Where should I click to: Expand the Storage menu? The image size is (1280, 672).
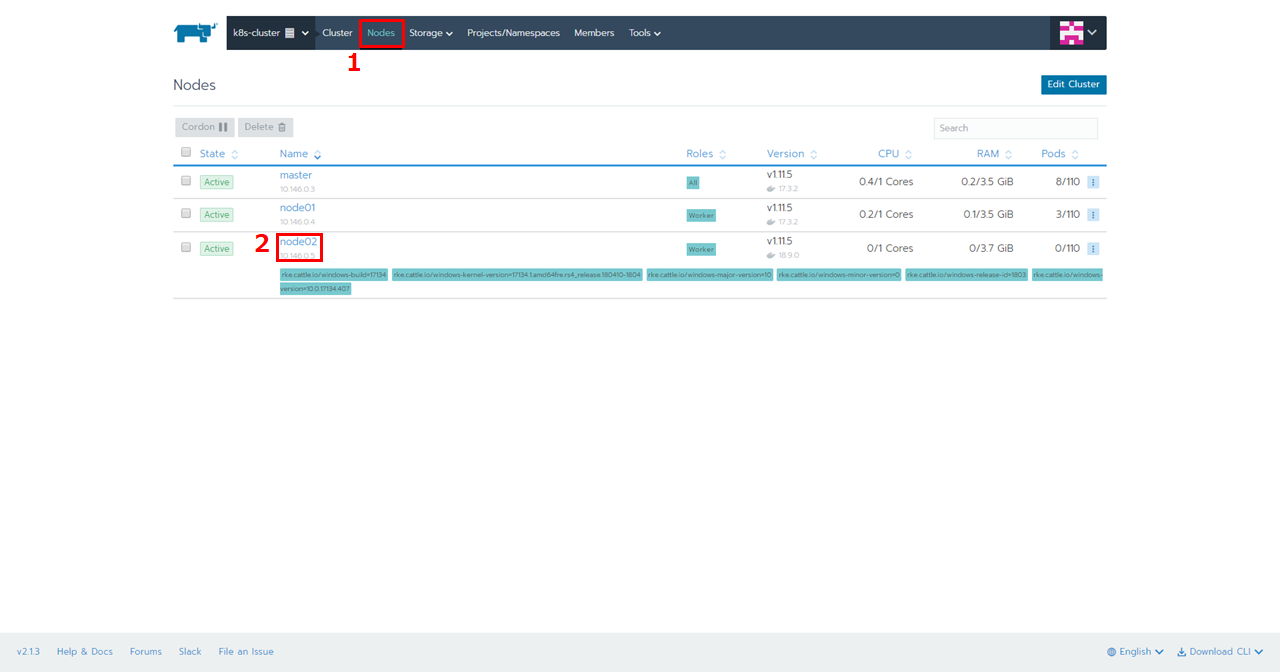(x=430, y=33)
